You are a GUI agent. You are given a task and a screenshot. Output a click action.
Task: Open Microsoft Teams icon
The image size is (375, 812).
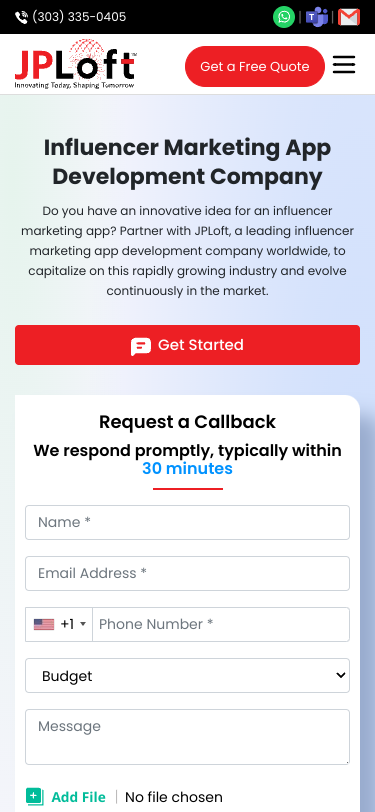pos(316,17)
